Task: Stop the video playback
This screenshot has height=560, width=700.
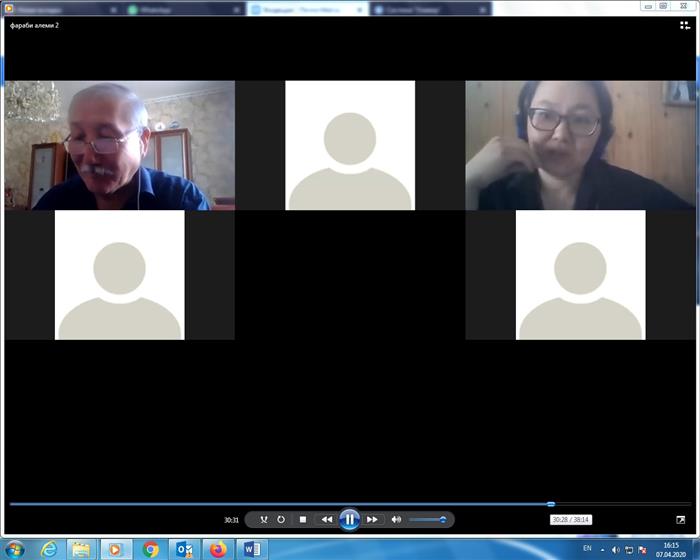Action: point(303,520)
